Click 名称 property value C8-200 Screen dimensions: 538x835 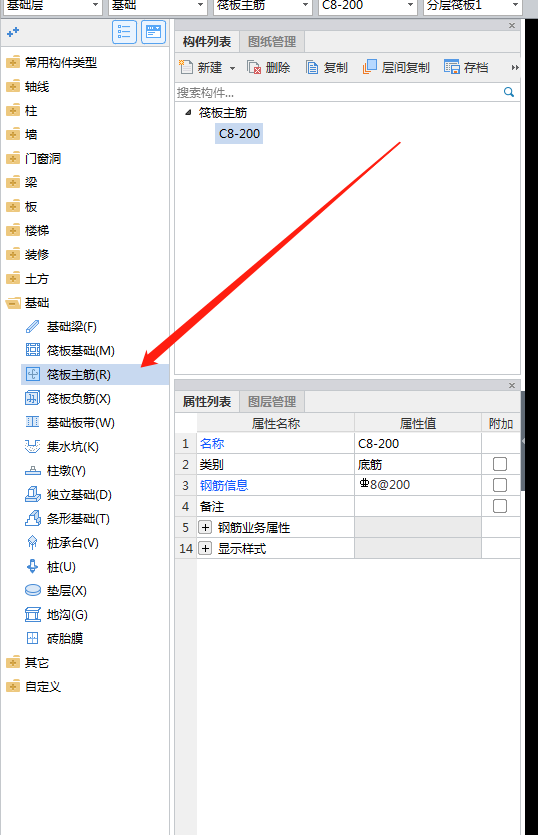(418, 443)
